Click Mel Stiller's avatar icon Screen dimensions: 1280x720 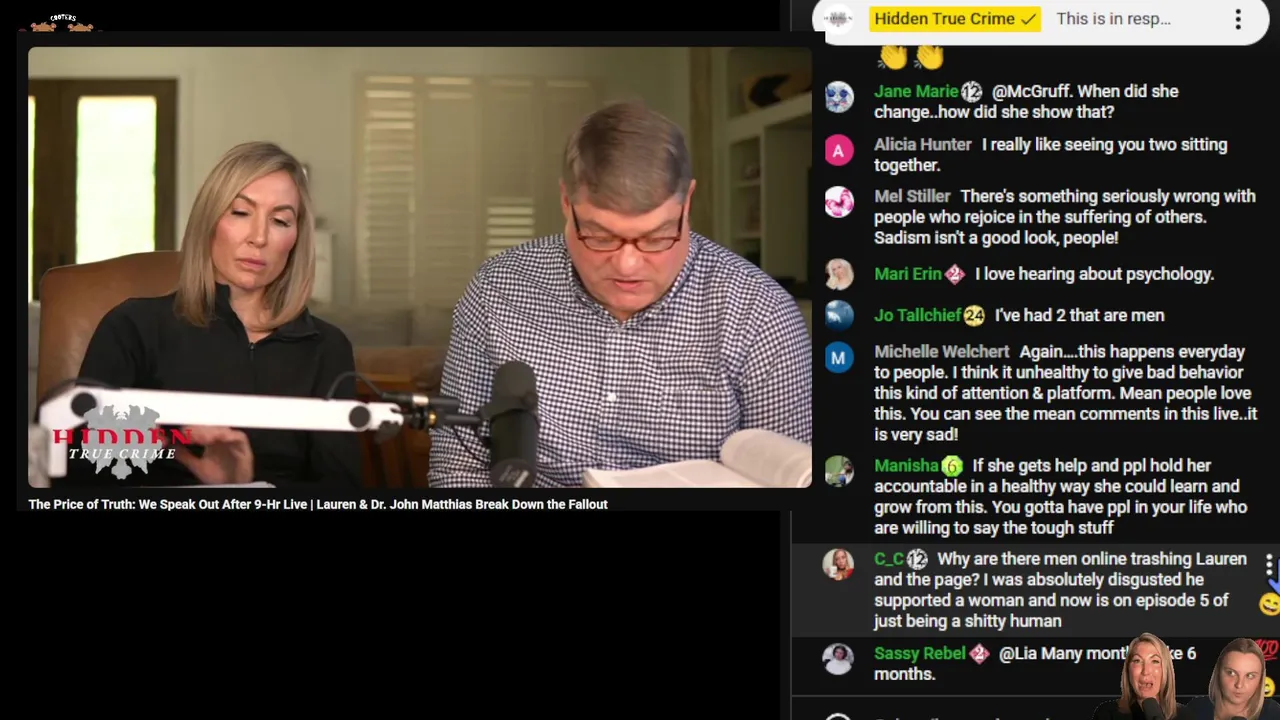839,202
